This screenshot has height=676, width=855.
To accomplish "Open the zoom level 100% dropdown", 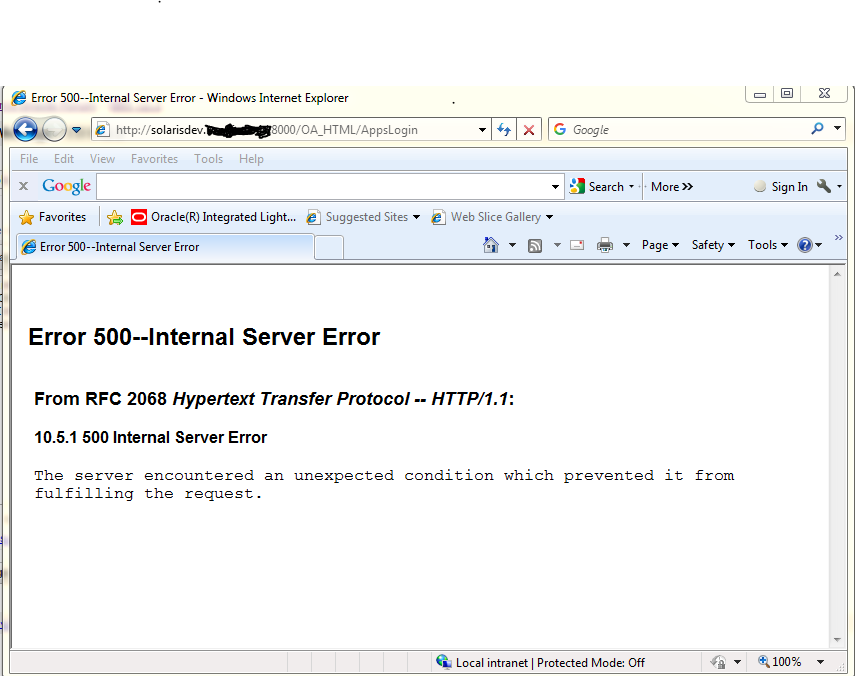I will (x=820, y=662).
